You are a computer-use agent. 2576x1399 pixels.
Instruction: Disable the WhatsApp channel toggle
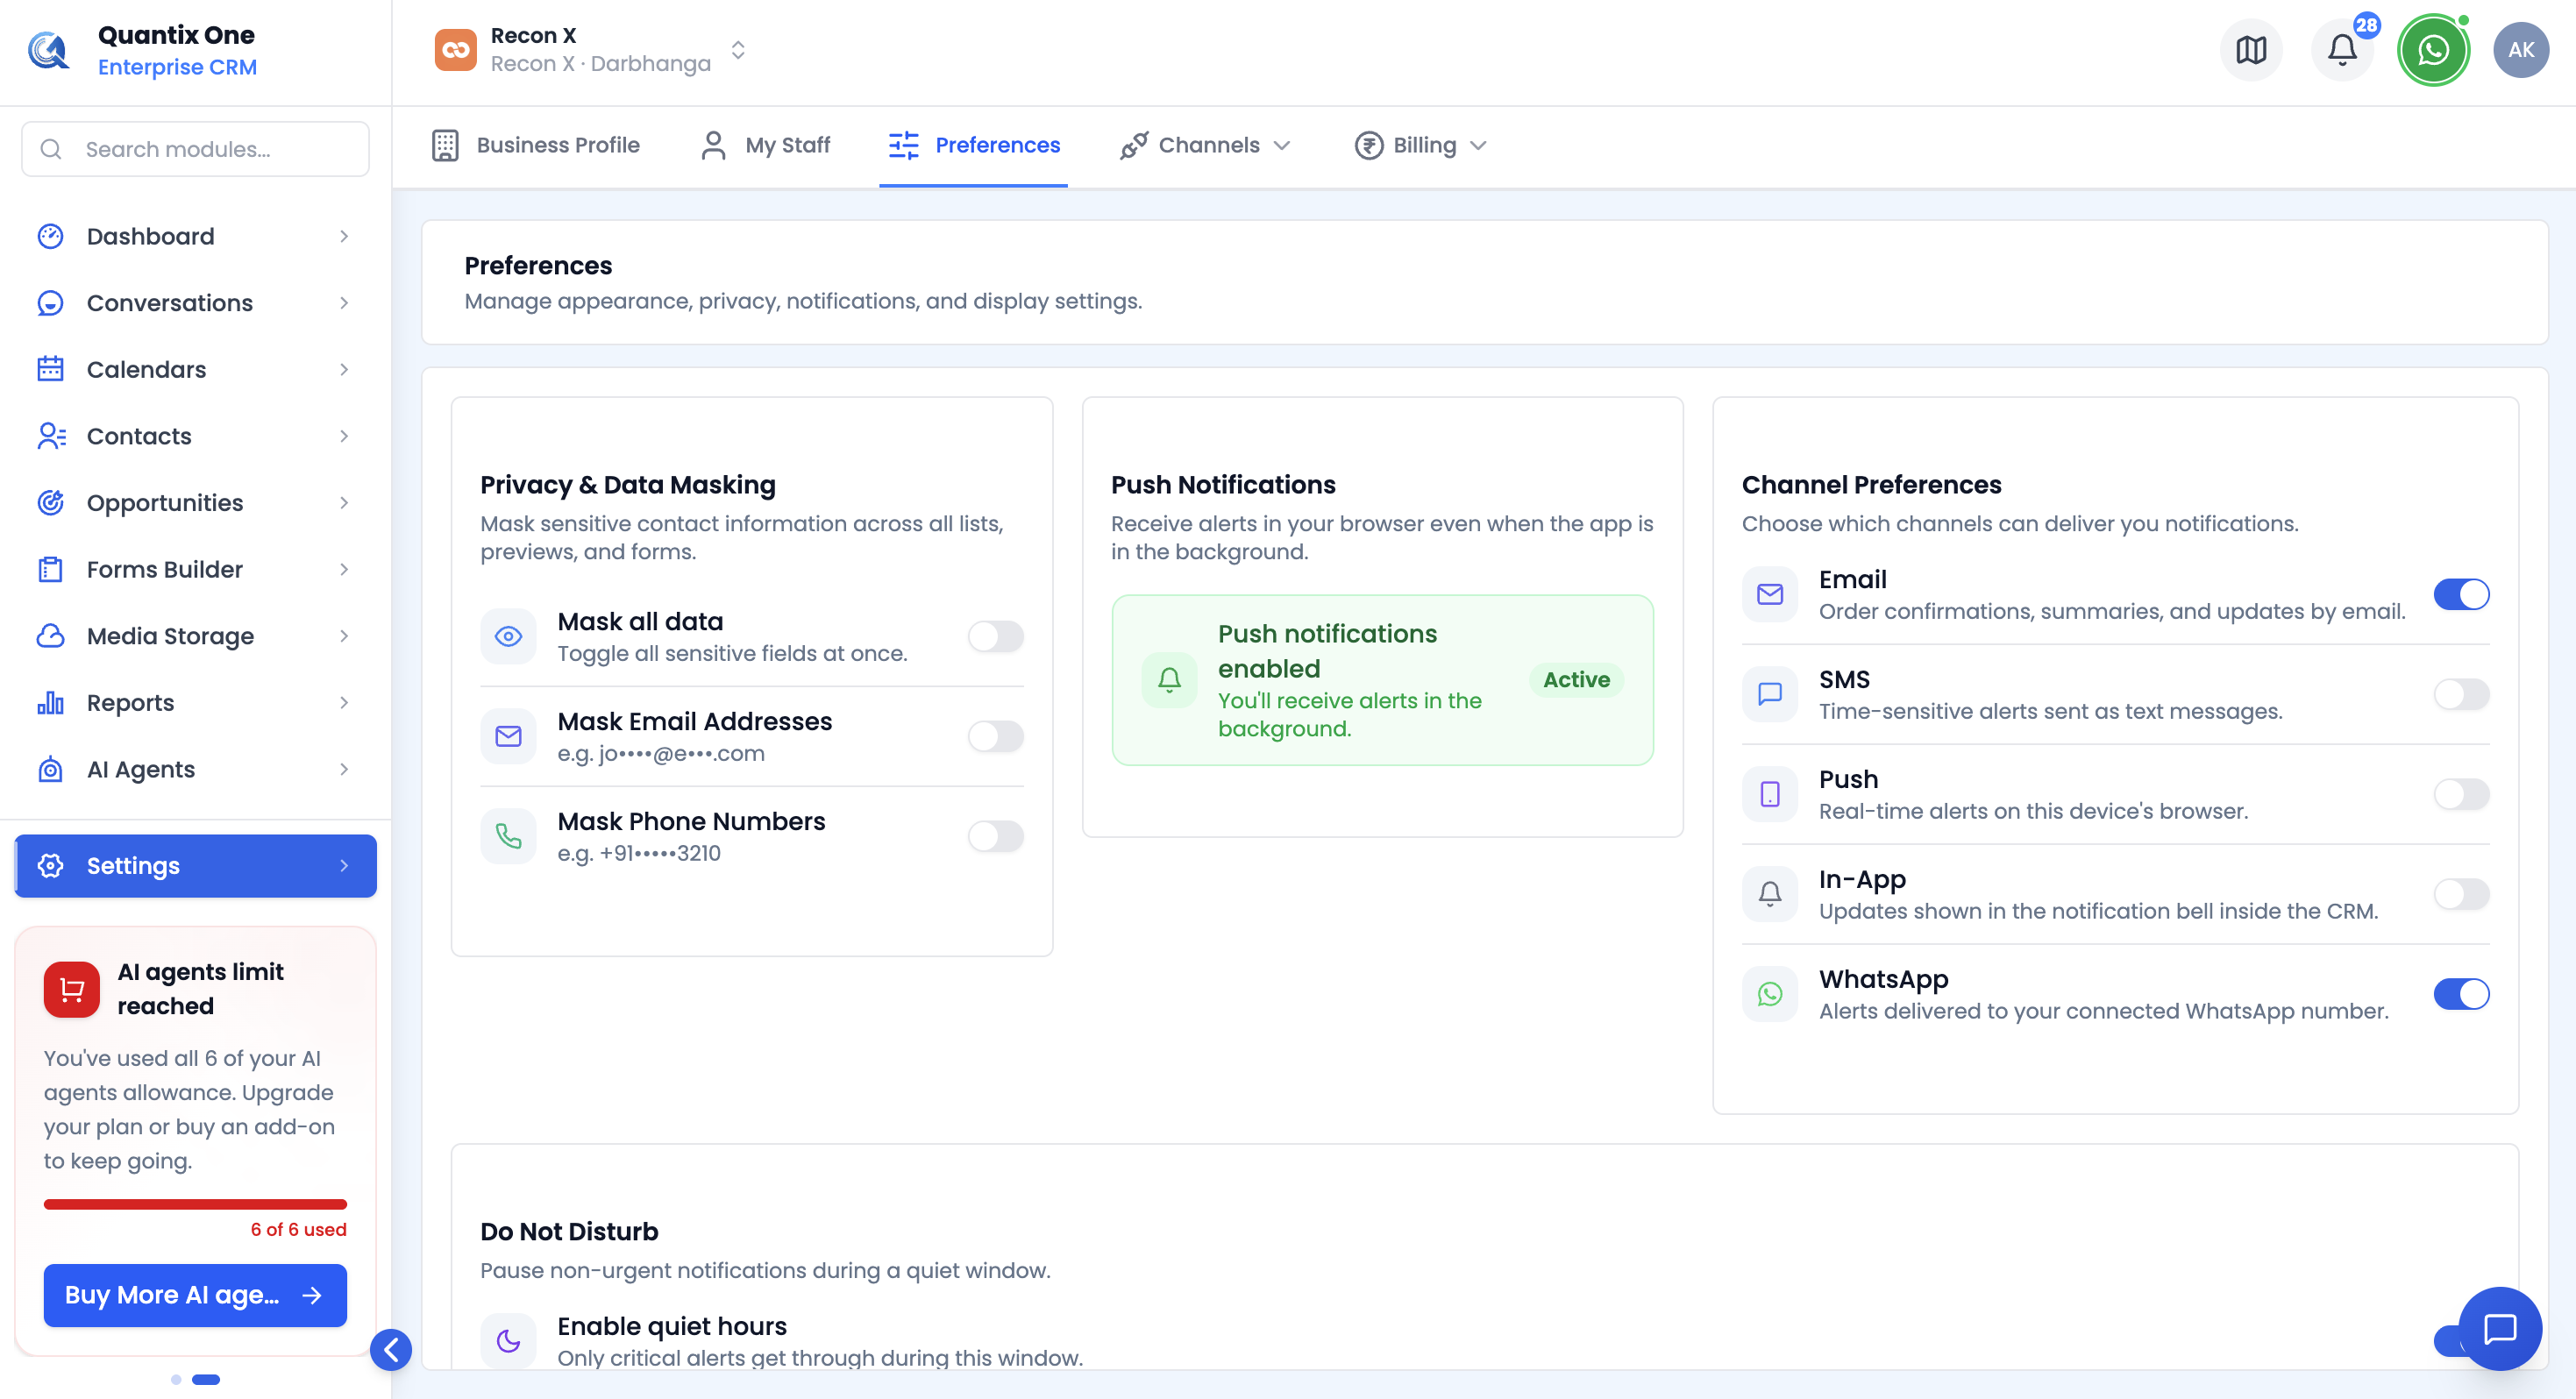click(2461, 994)
